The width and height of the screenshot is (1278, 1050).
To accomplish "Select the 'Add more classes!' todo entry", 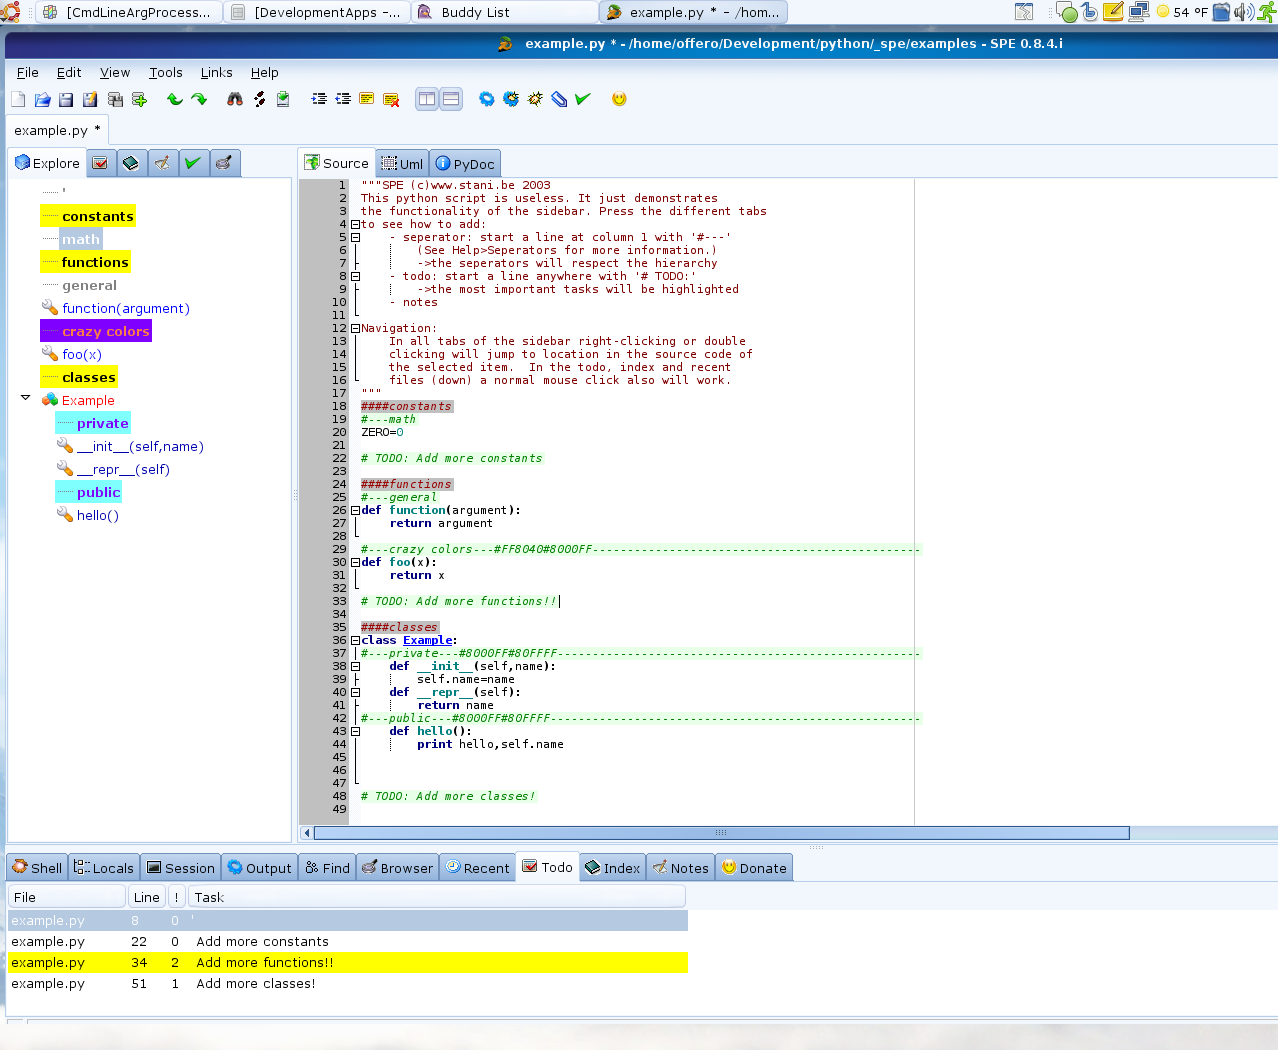I will coord(255,984).
